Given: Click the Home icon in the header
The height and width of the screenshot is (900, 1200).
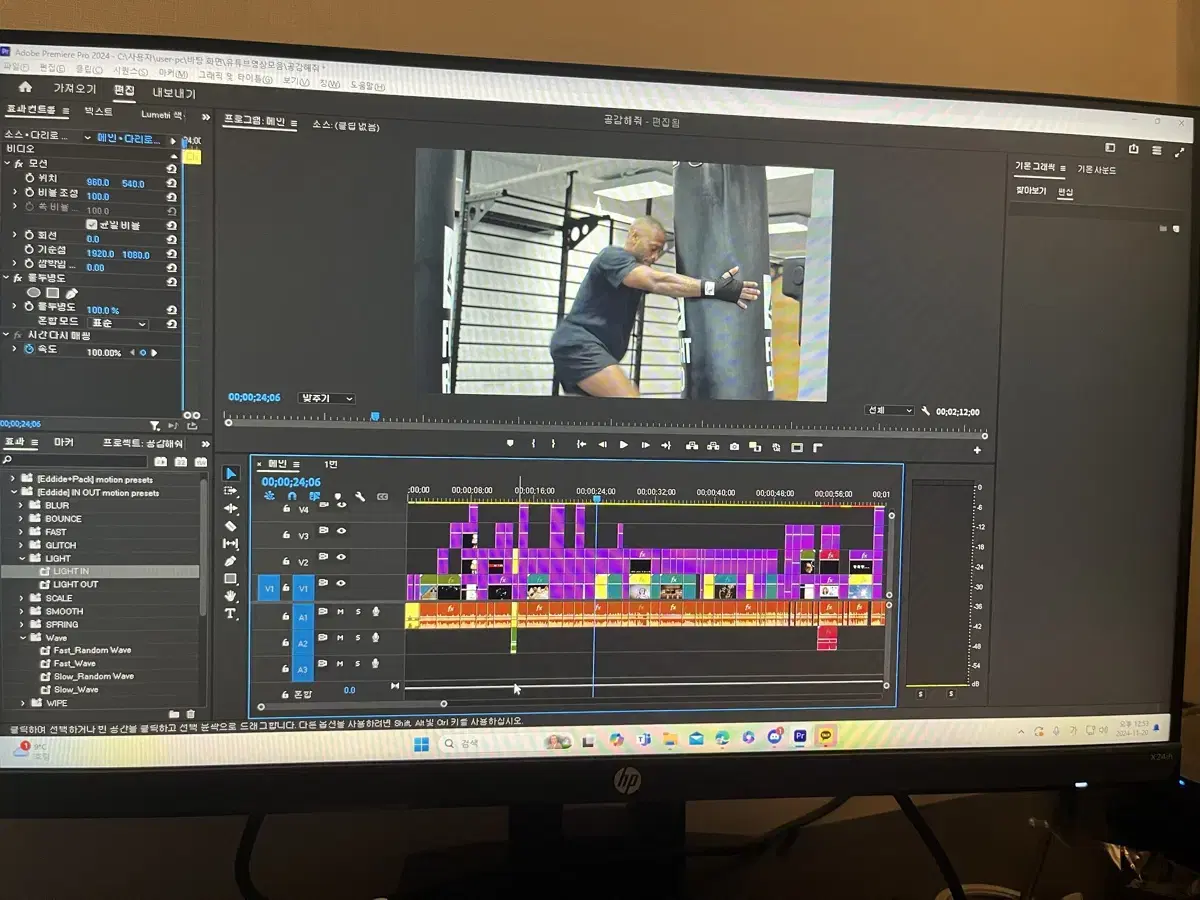Looking at the screenshot, I should 25,87.
